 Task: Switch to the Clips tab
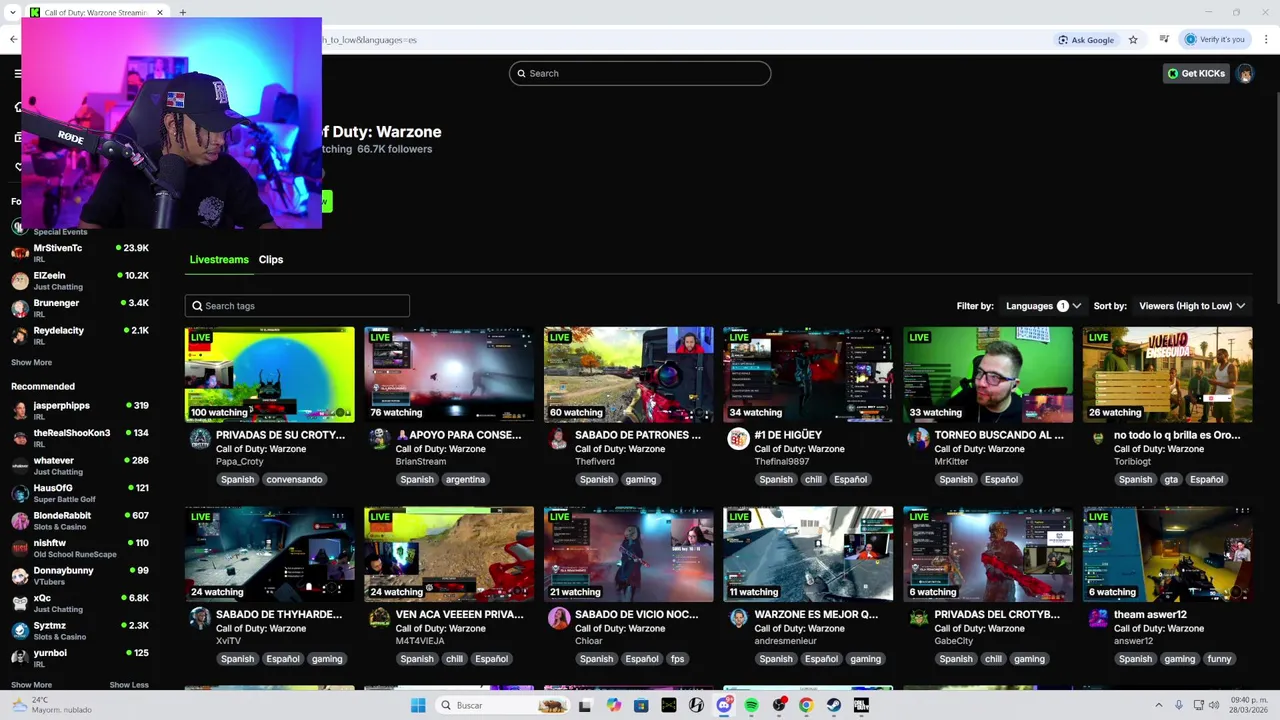coord(271,259)
